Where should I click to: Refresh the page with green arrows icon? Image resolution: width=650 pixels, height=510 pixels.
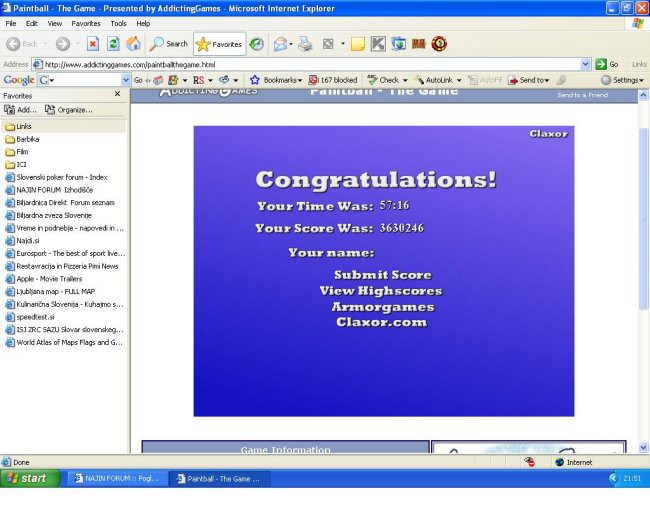tap(113, 44)
